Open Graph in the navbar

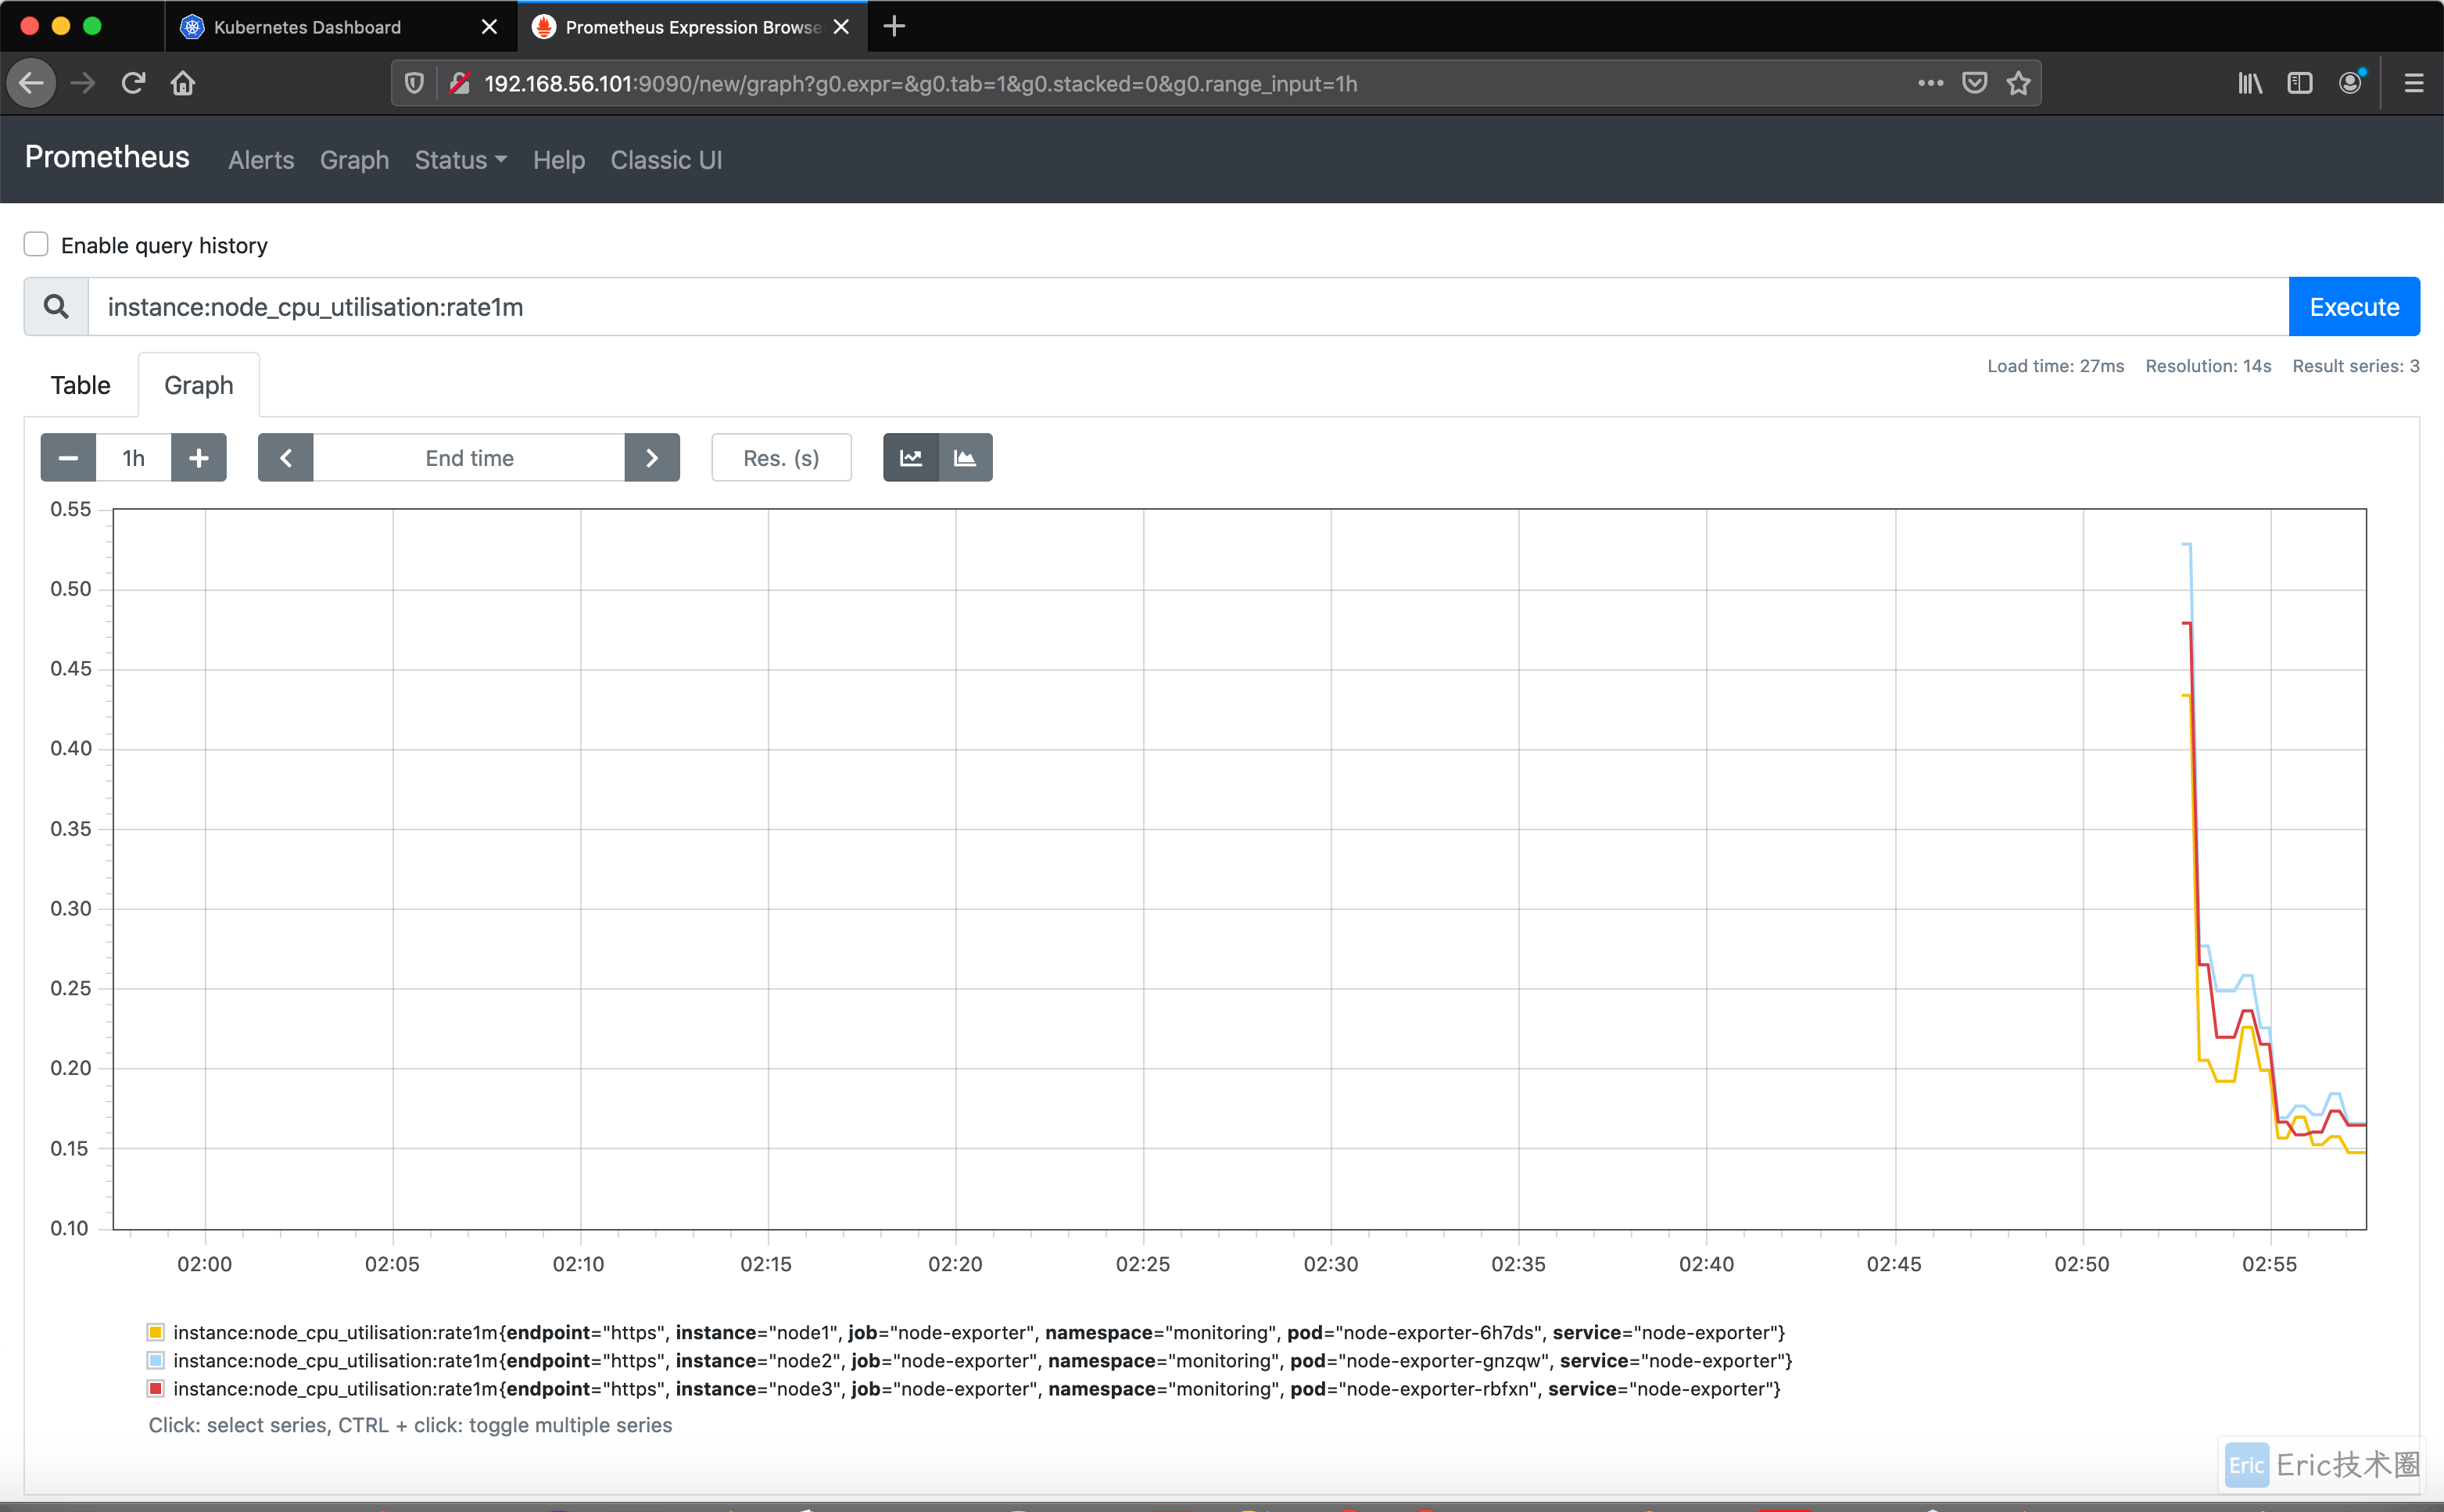point(354,160)
